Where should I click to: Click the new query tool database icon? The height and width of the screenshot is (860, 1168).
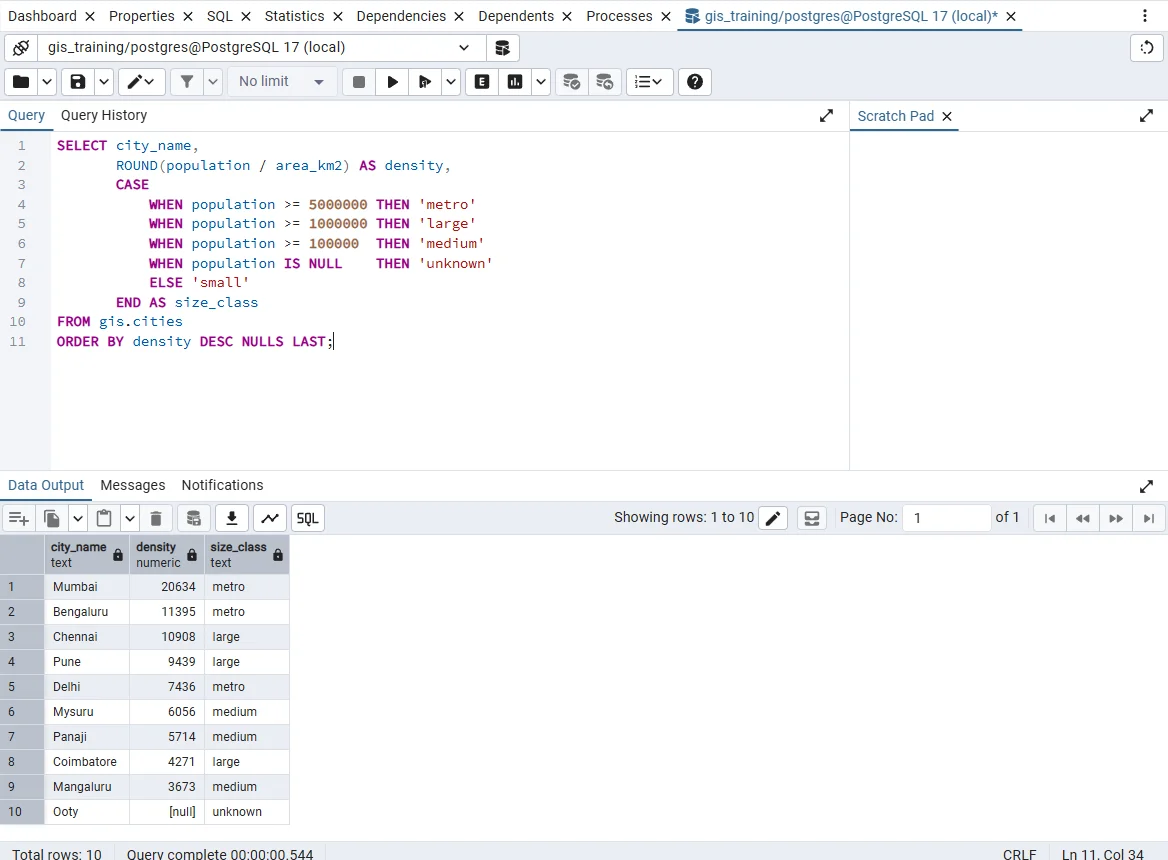tap(503, 48)
